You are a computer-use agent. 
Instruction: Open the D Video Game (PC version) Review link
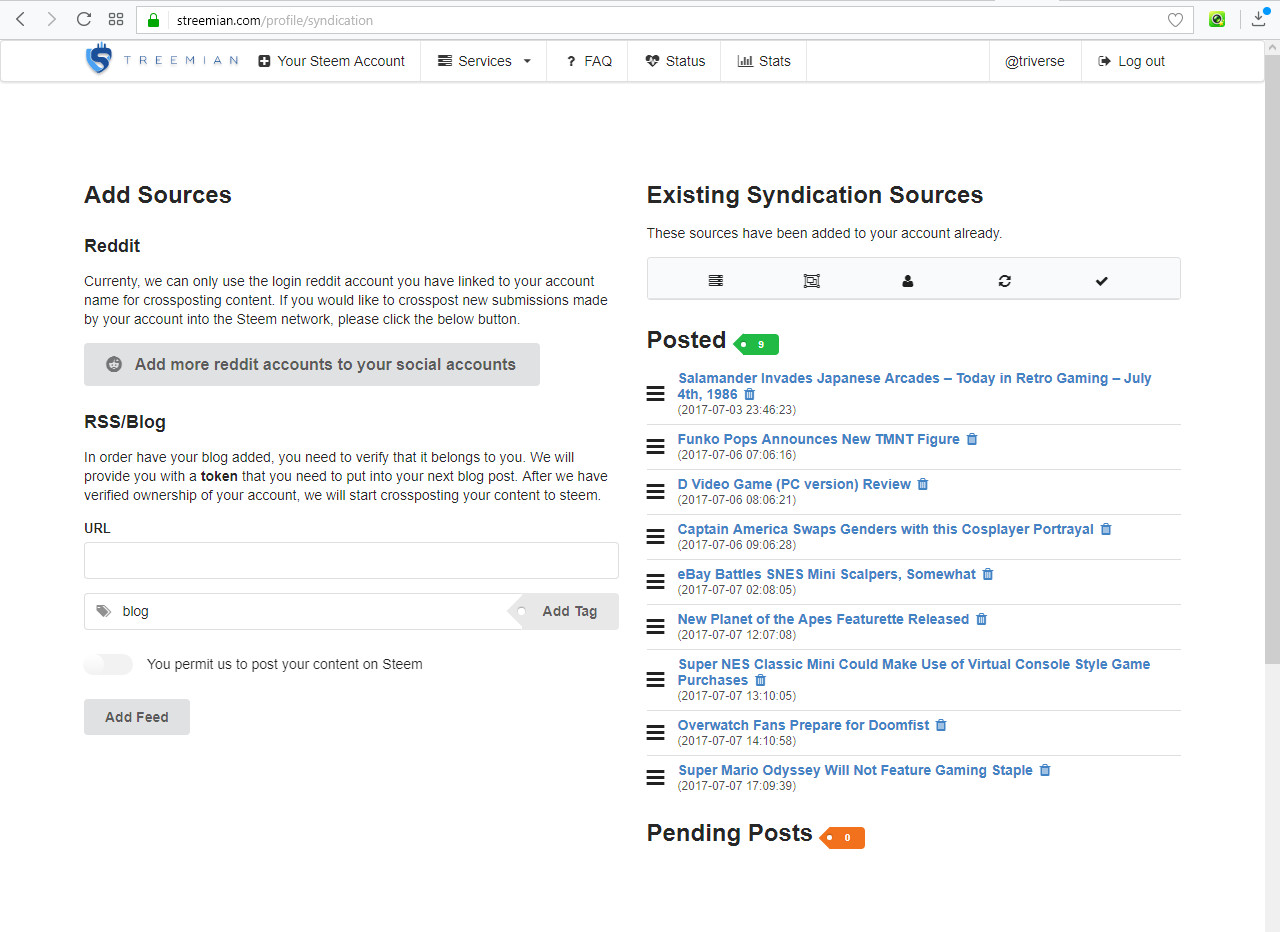(x=794, y=484)
